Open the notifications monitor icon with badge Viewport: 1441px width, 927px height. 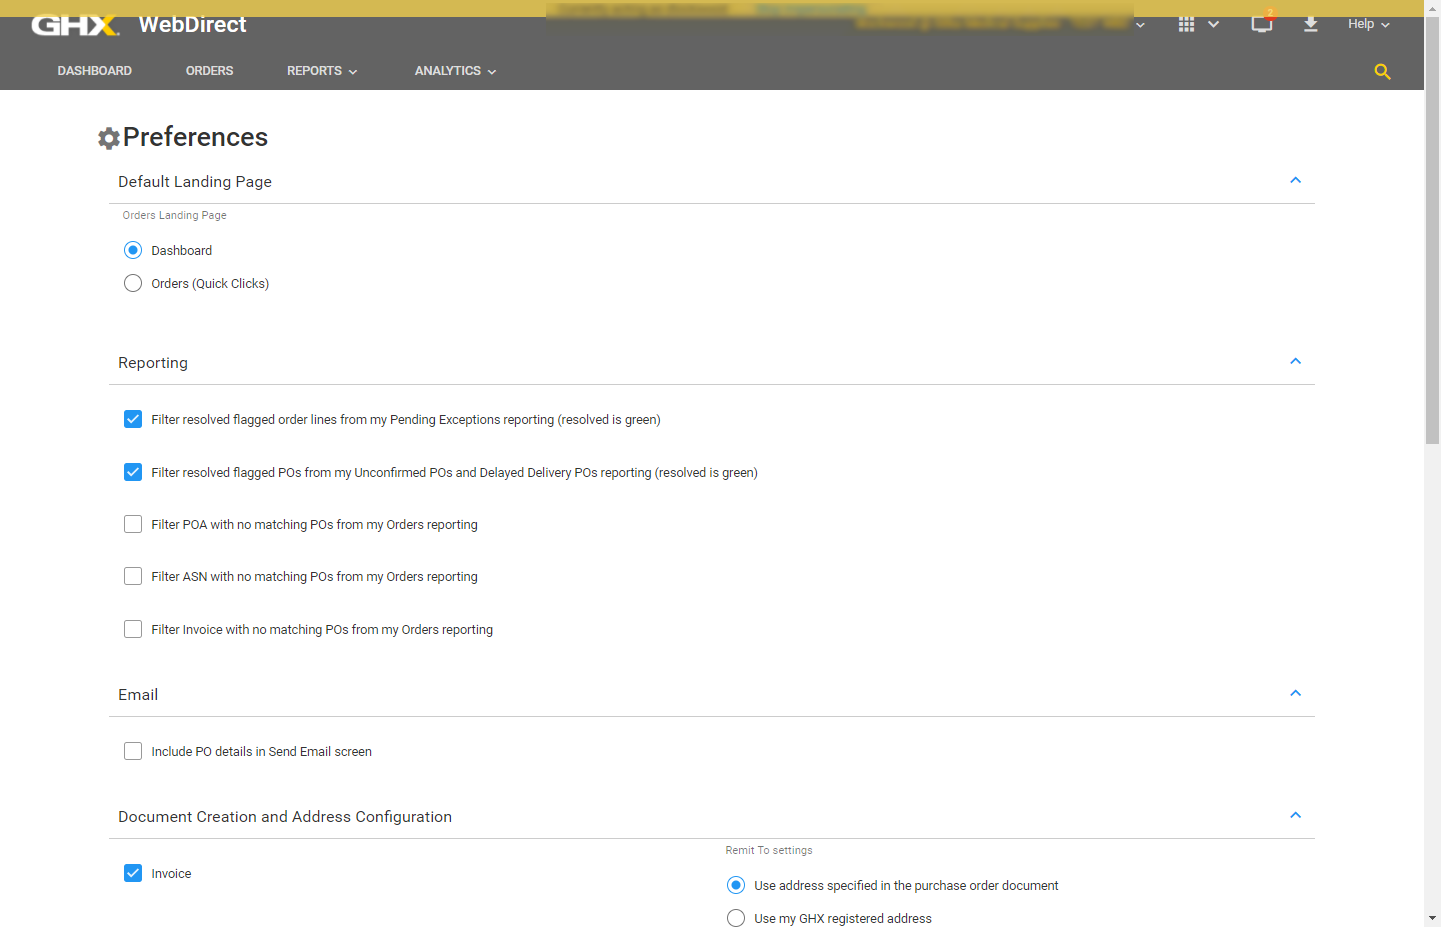tap(1261, 24)
